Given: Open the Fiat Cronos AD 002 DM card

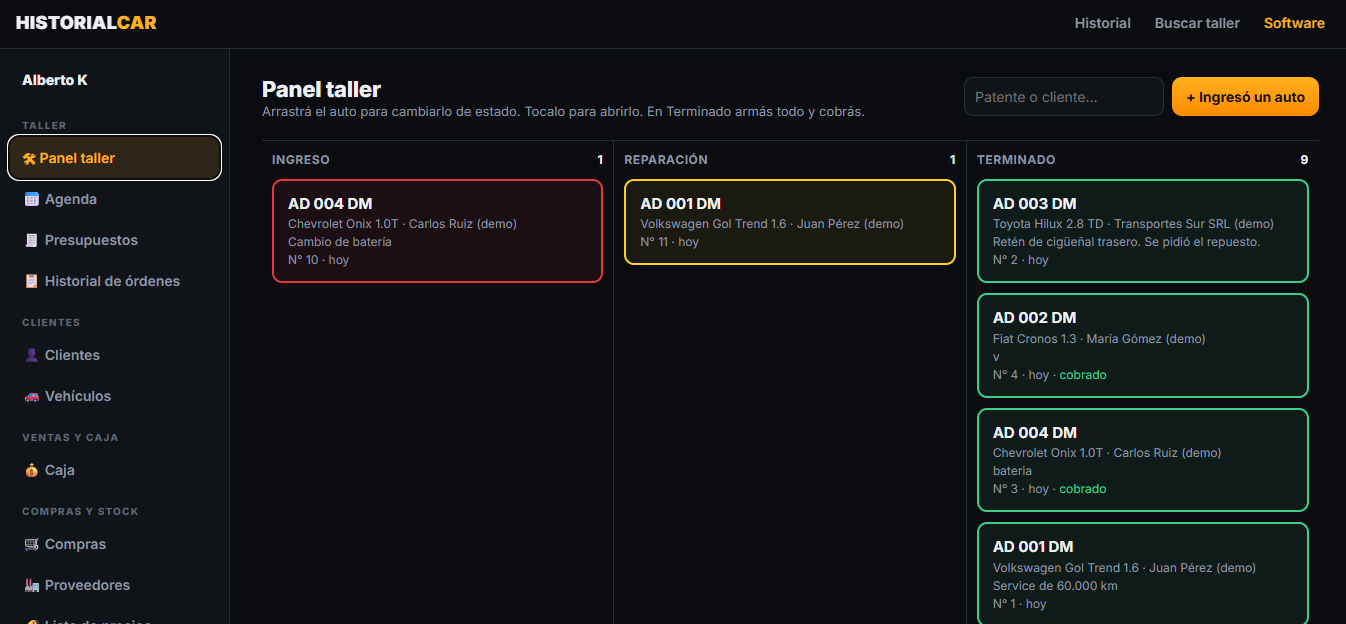Looking at the screenshot, I should click(1142, 345).
